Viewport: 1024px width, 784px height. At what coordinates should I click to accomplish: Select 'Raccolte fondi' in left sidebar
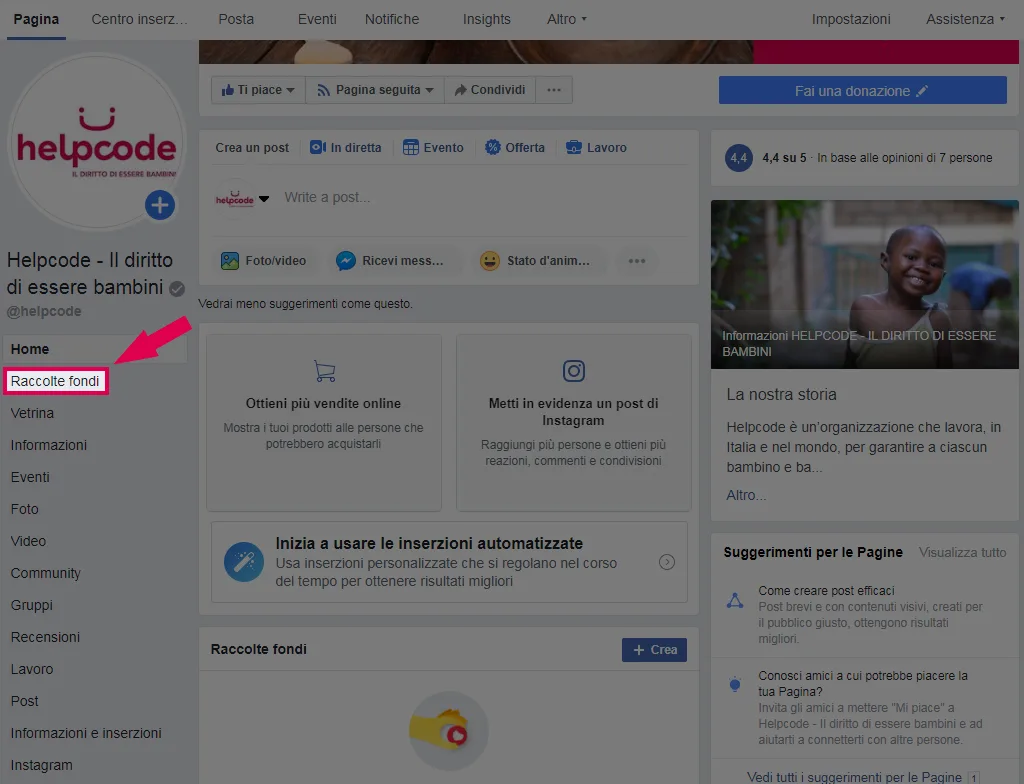coord(55,381)
